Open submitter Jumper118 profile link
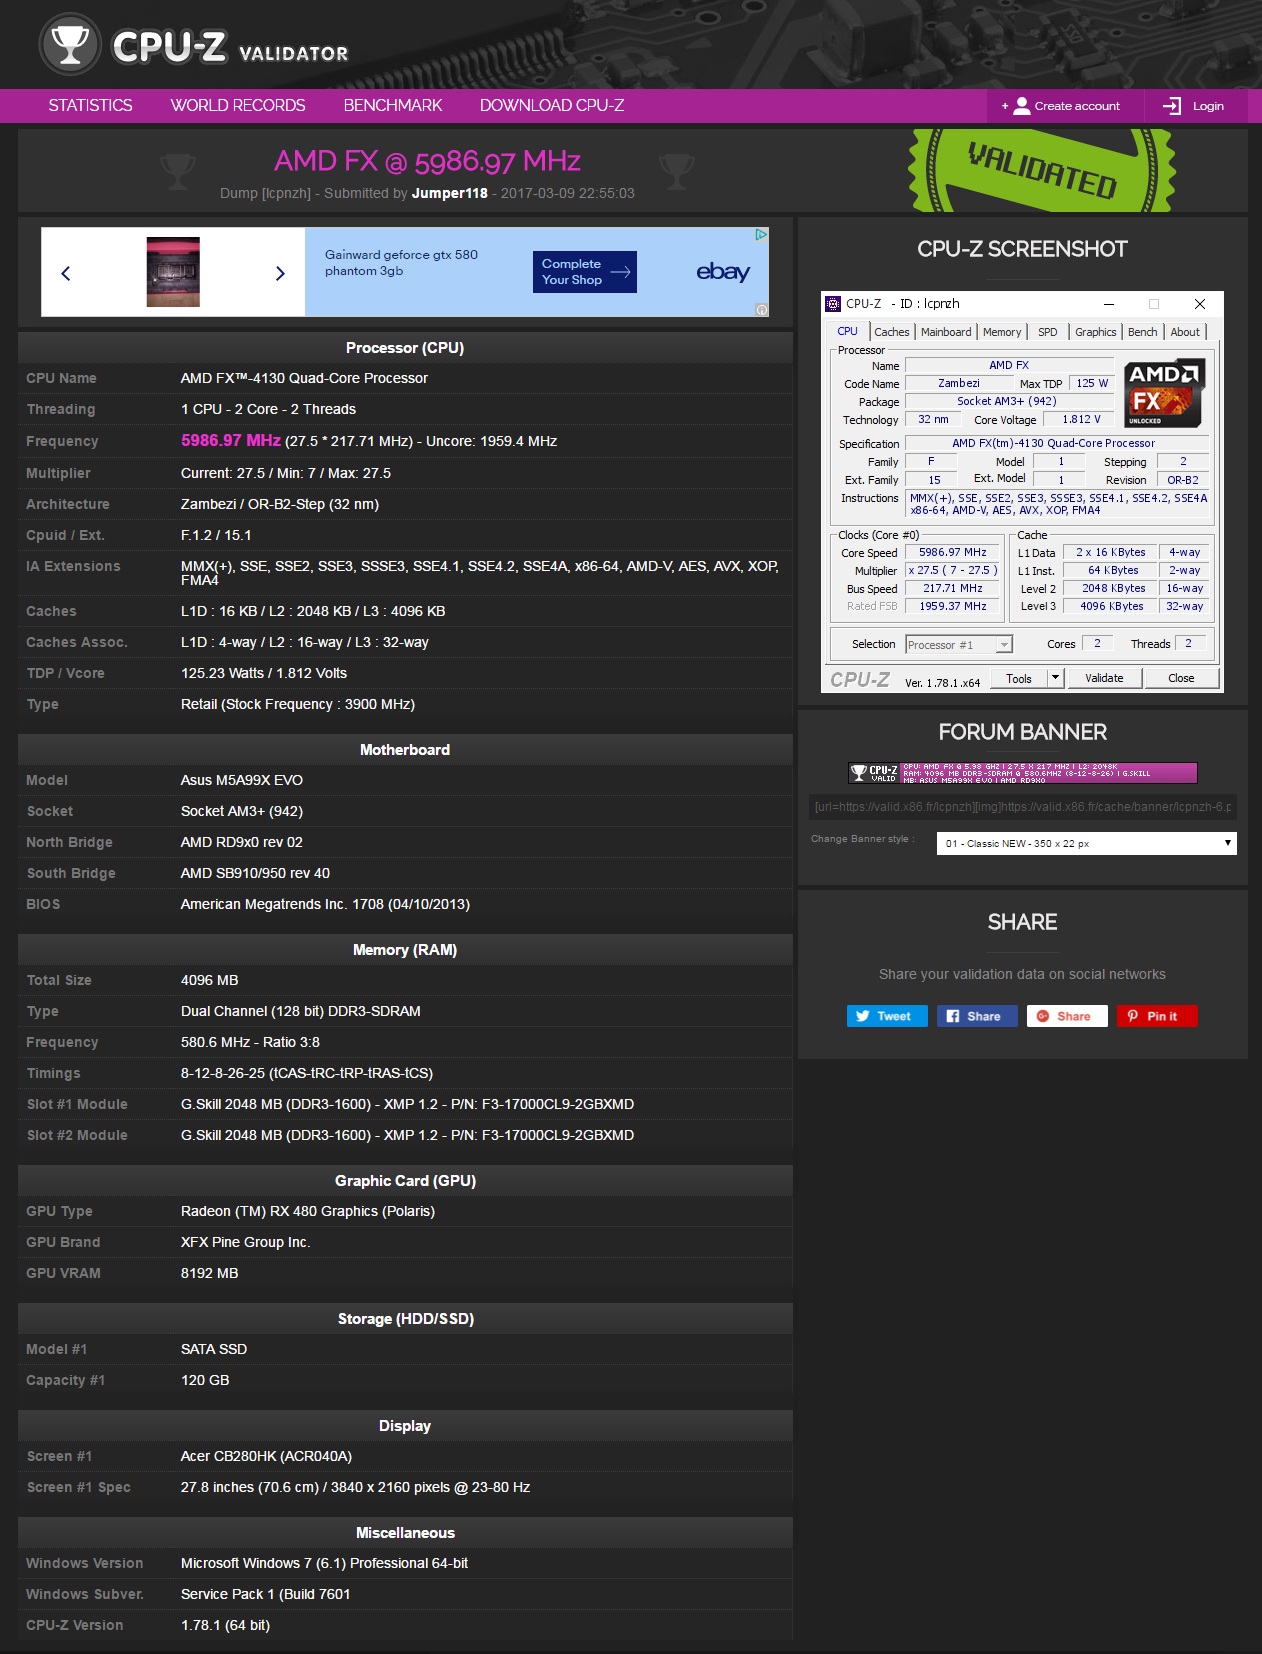The image size is (1262, 1654). click(x=449, y=193)
